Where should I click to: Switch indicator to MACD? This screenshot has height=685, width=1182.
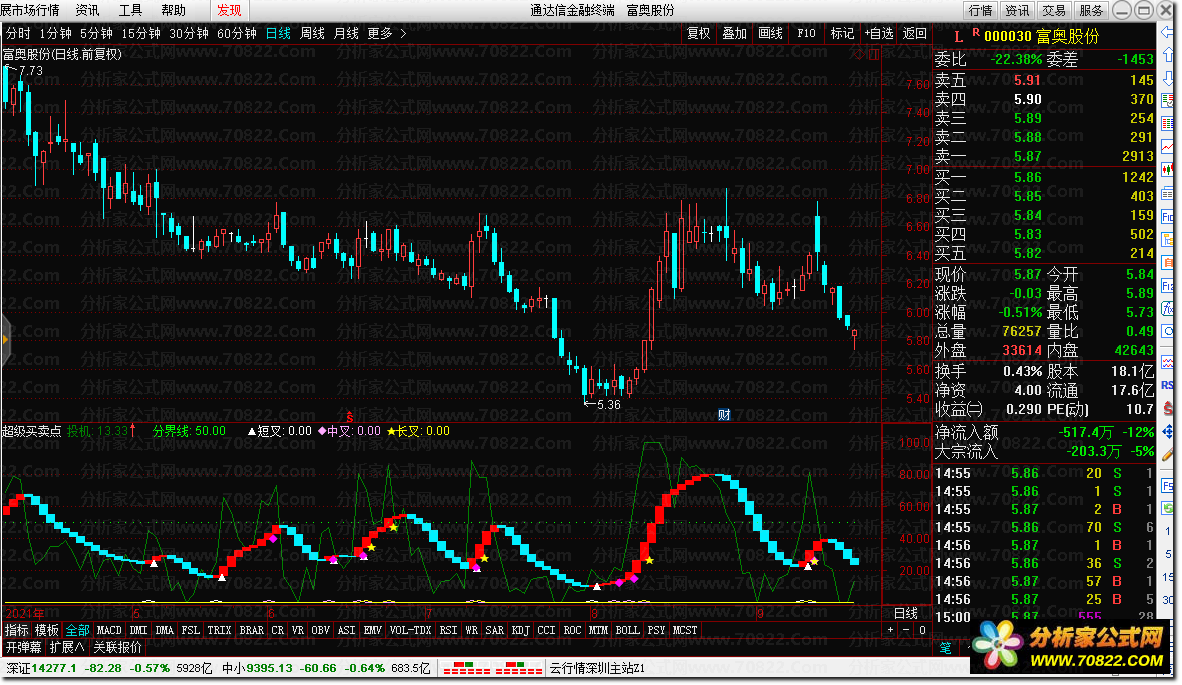[x=109, y=630]
